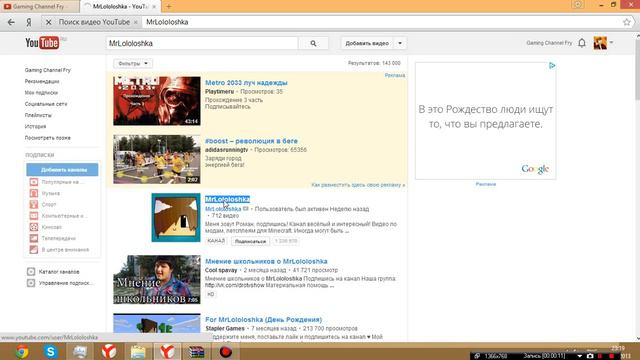Open the Gaming Channel Fry header link
Viewport: 640px width, 360px height.
[549, 43]
